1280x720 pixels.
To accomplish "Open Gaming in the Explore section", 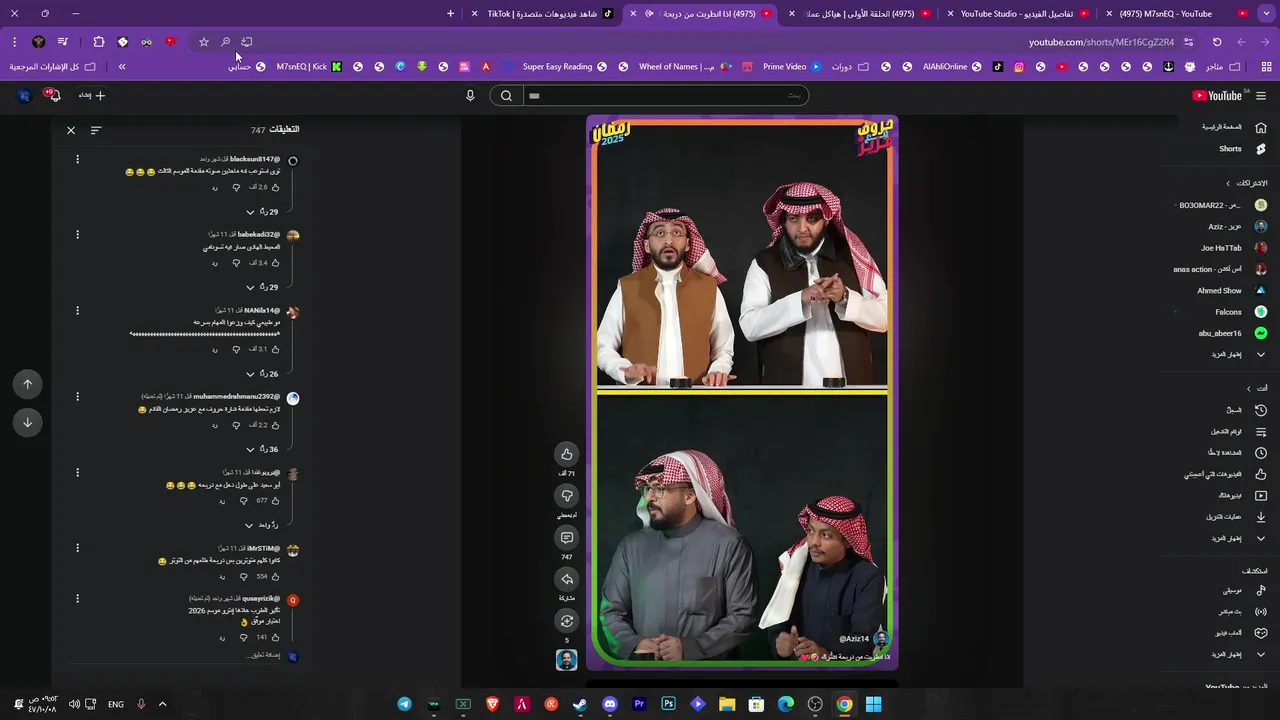I will [x=1240, y=633].
